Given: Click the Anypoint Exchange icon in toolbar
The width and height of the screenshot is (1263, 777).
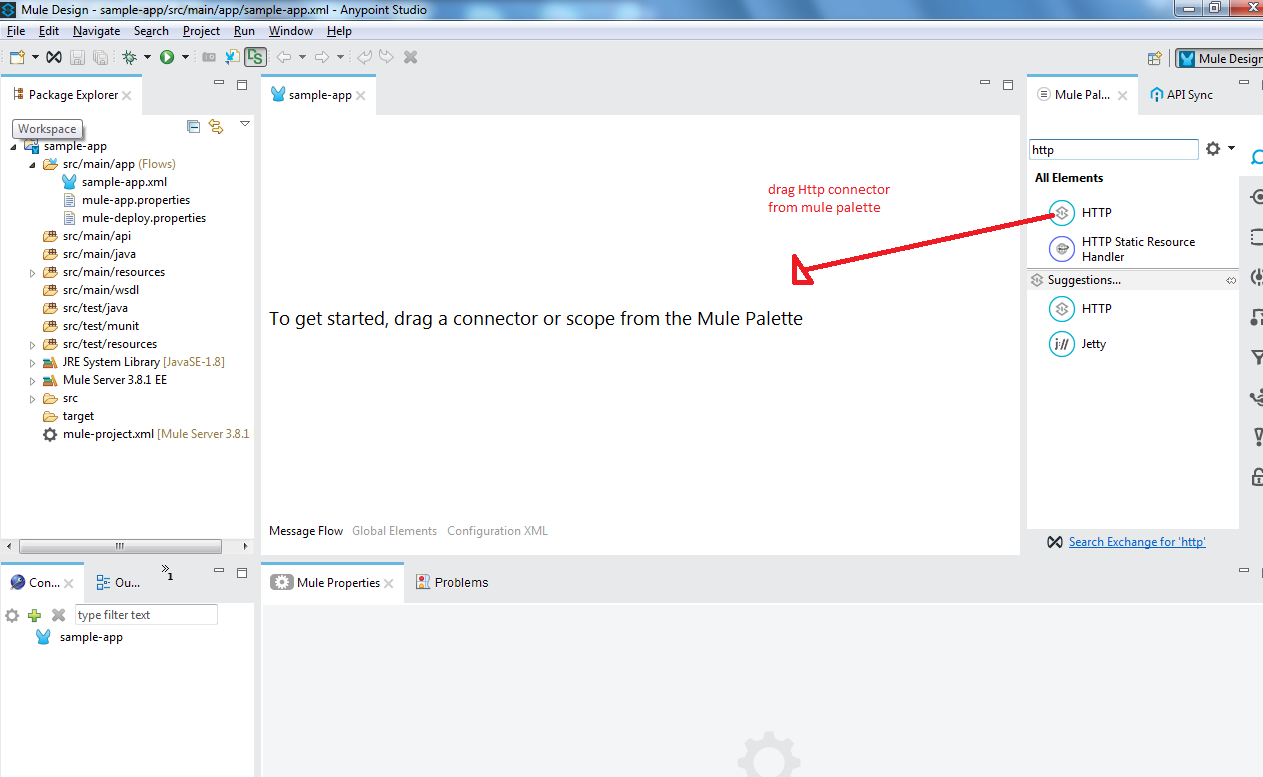Looking at the screenshot, I should (55, 58).
